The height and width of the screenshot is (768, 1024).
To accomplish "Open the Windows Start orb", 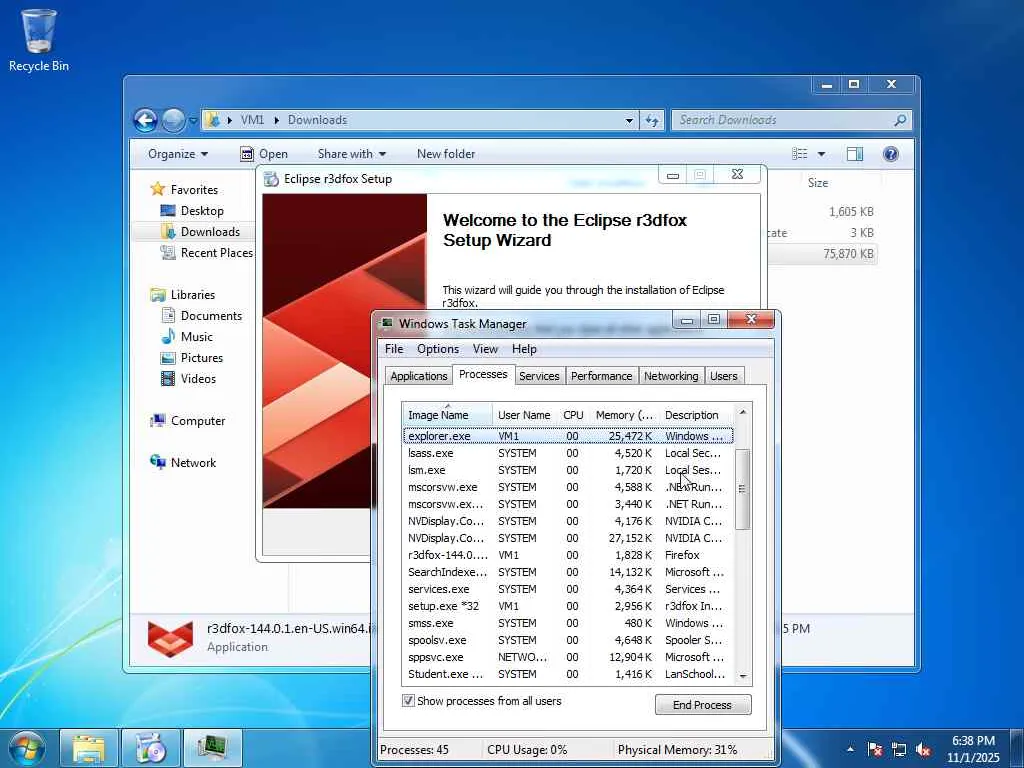I will pos(27,748).
